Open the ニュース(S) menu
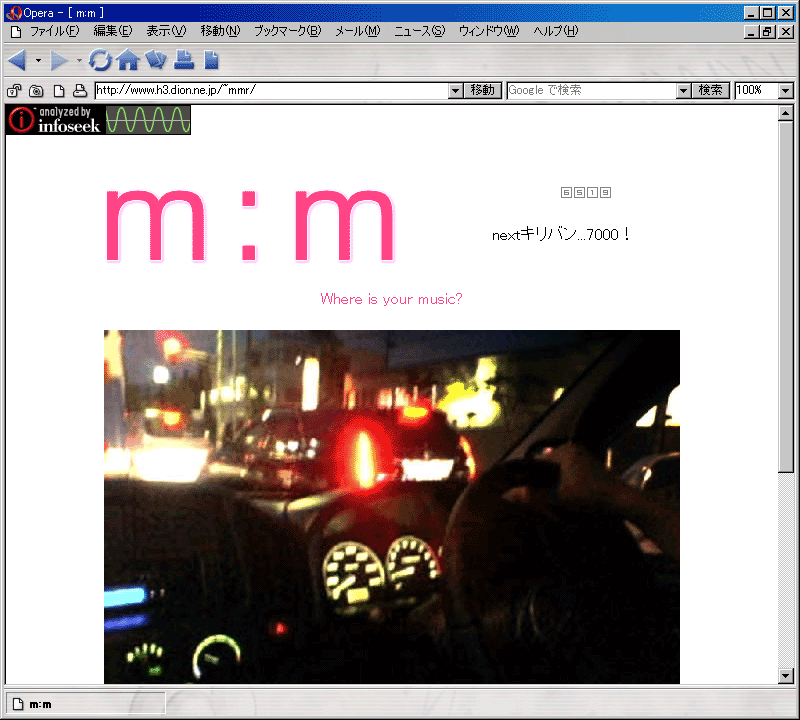800x720 pixels. click(x=419, y=31)
